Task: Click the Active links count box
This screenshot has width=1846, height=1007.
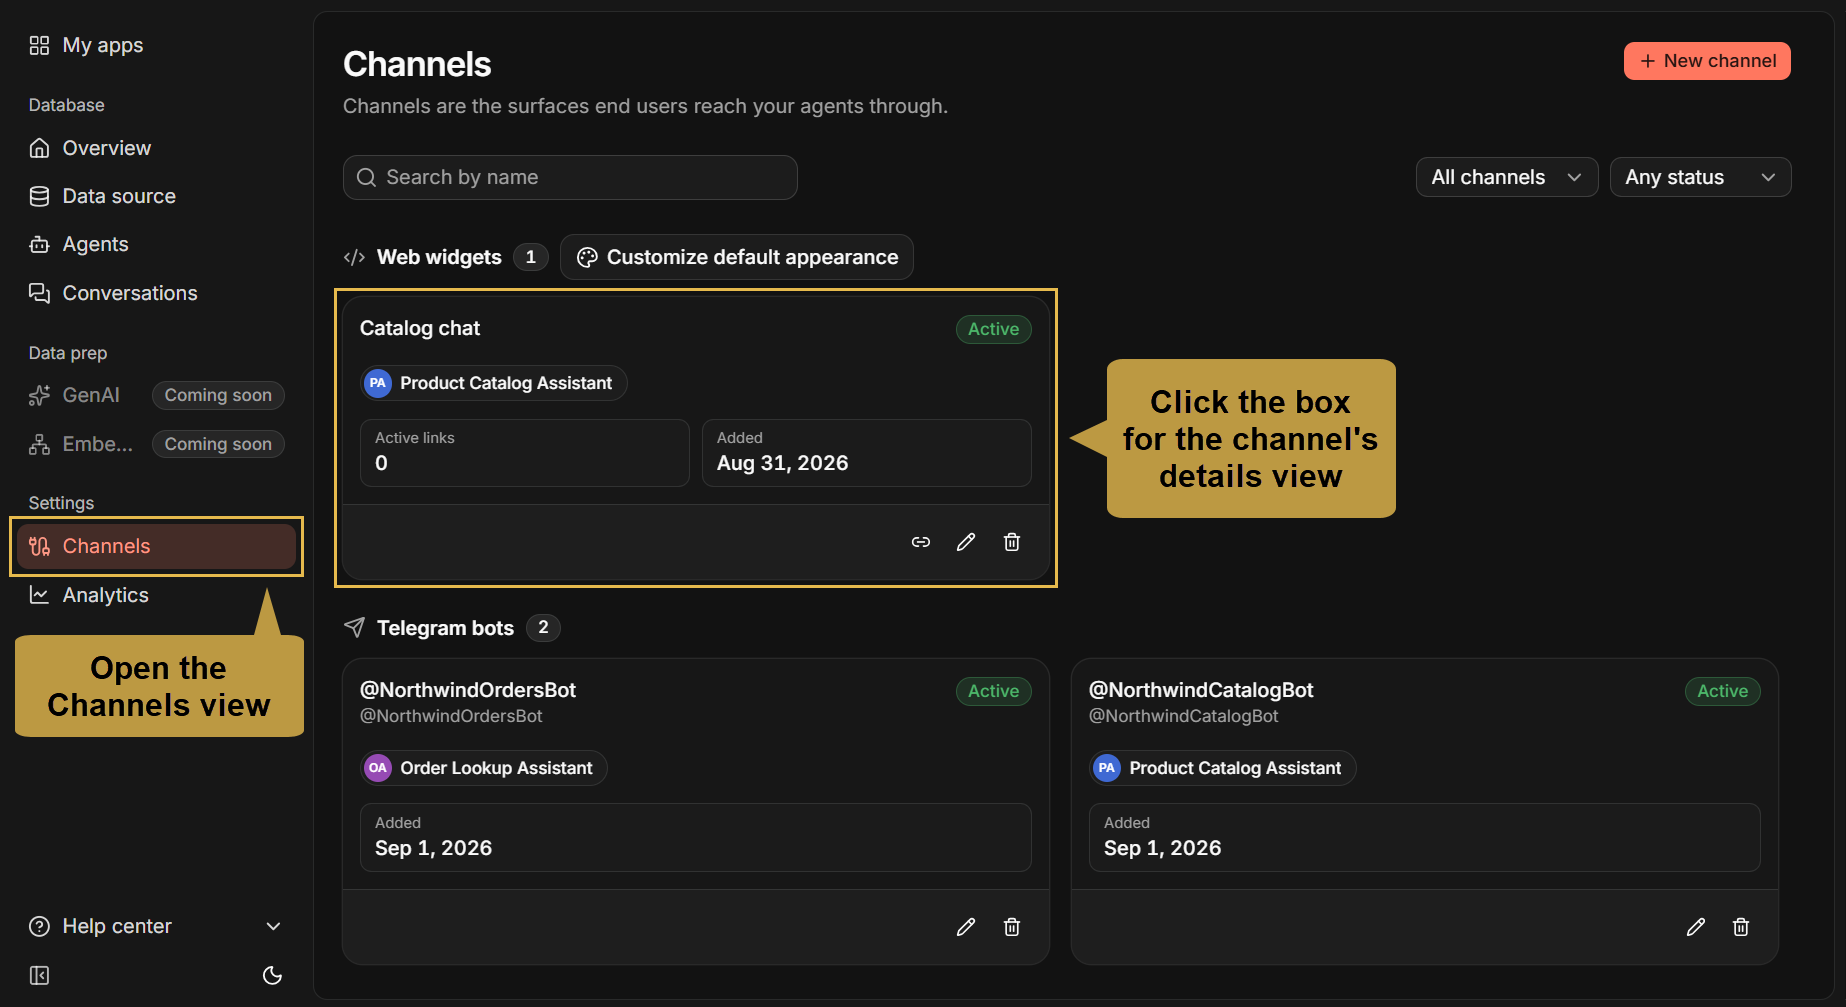Action: click(525, 453)
